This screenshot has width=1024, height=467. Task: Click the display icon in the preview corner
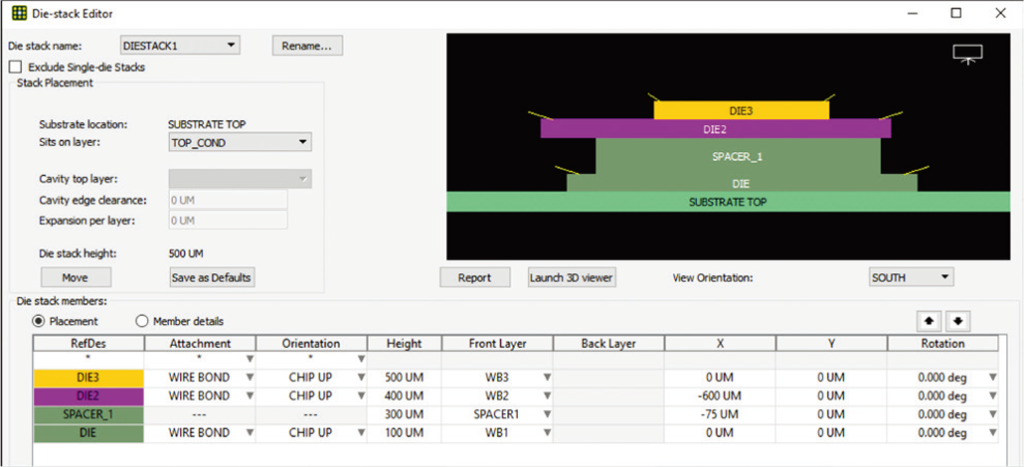pos(967,55)
